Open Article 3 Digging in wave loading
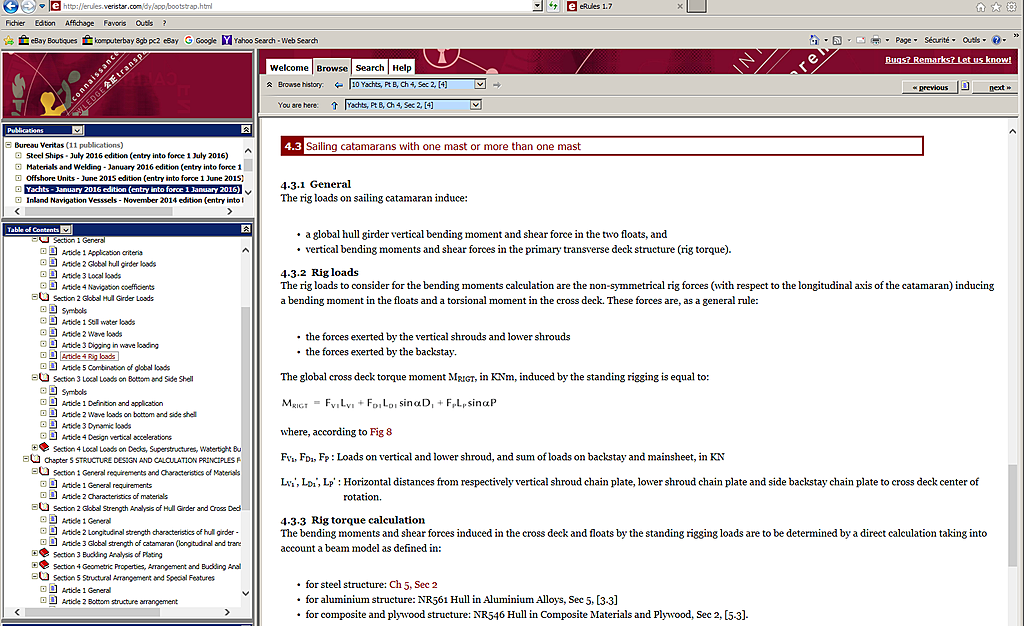The height and width of the screenshot is (626, 1024). 110,345
